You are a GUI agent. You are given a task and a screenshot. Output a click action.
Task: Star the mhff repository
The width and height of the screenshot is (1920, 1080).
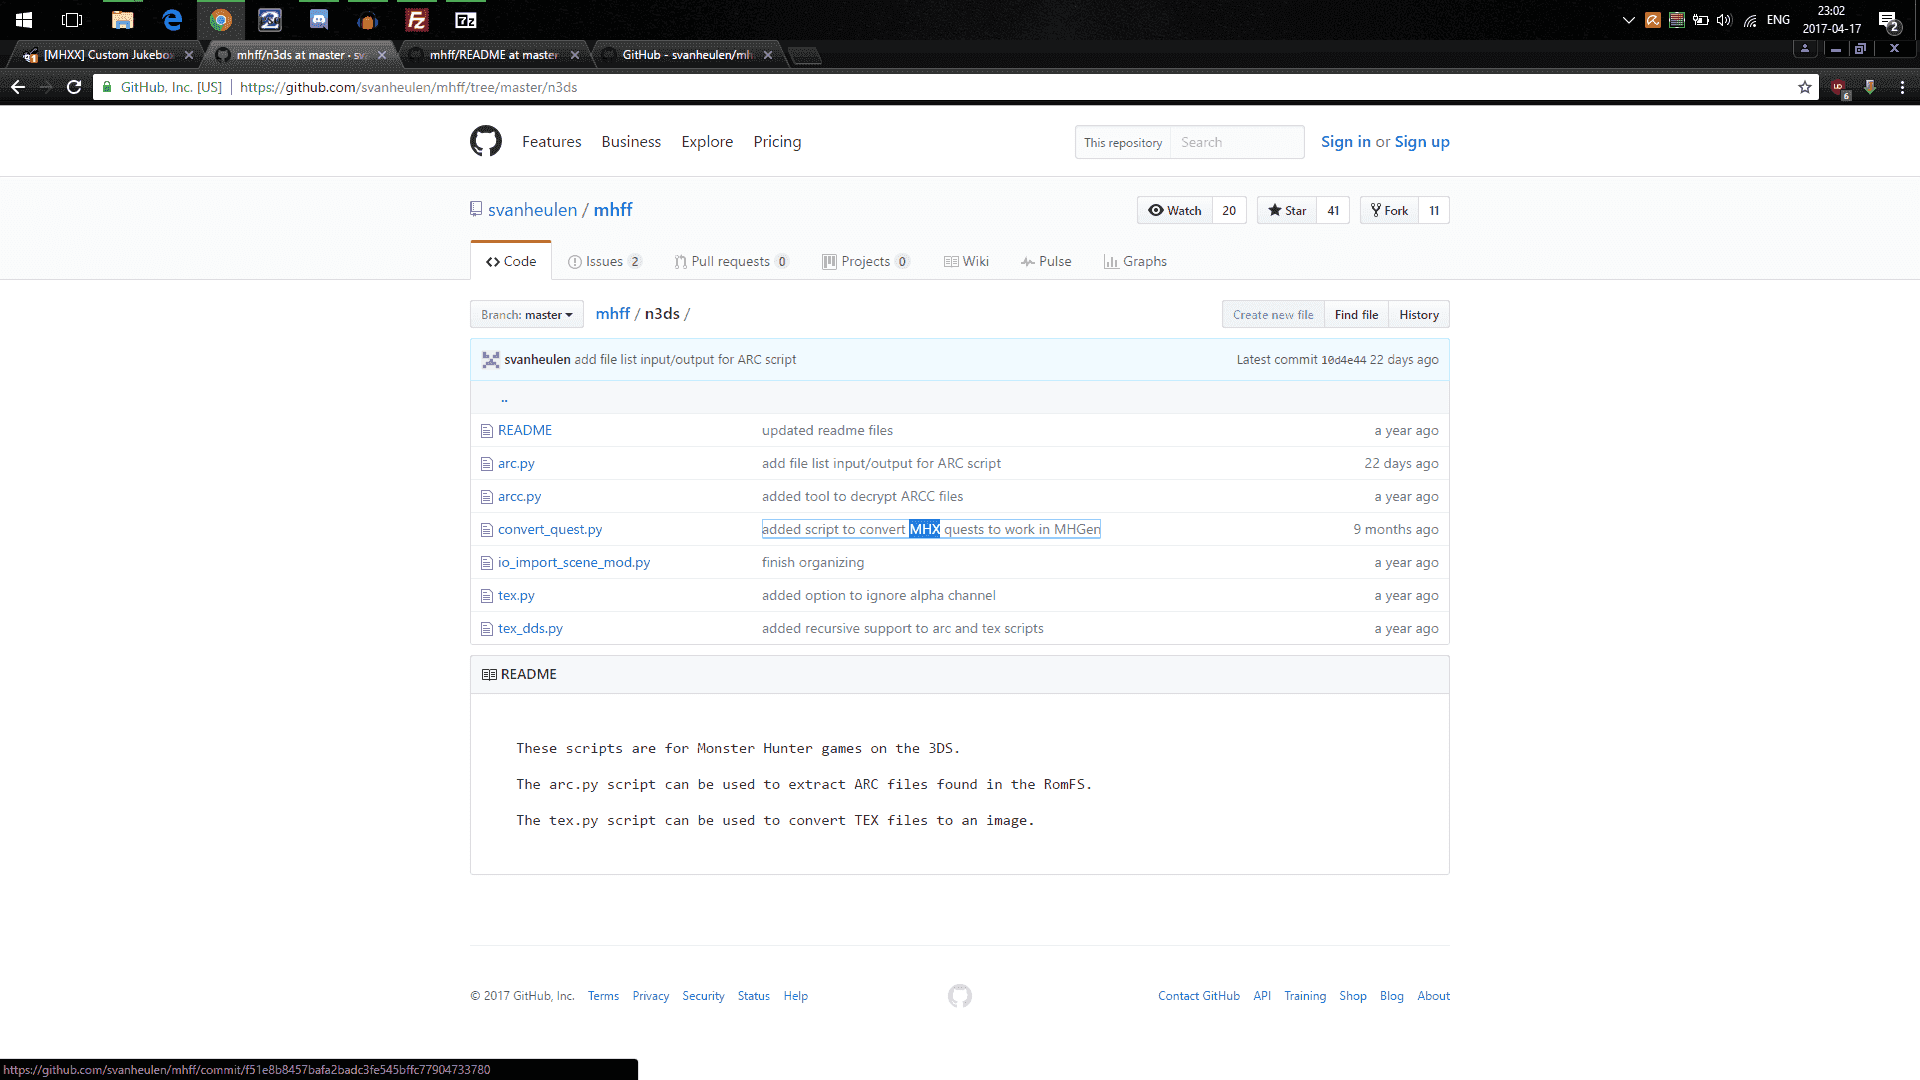(1287, 210)
